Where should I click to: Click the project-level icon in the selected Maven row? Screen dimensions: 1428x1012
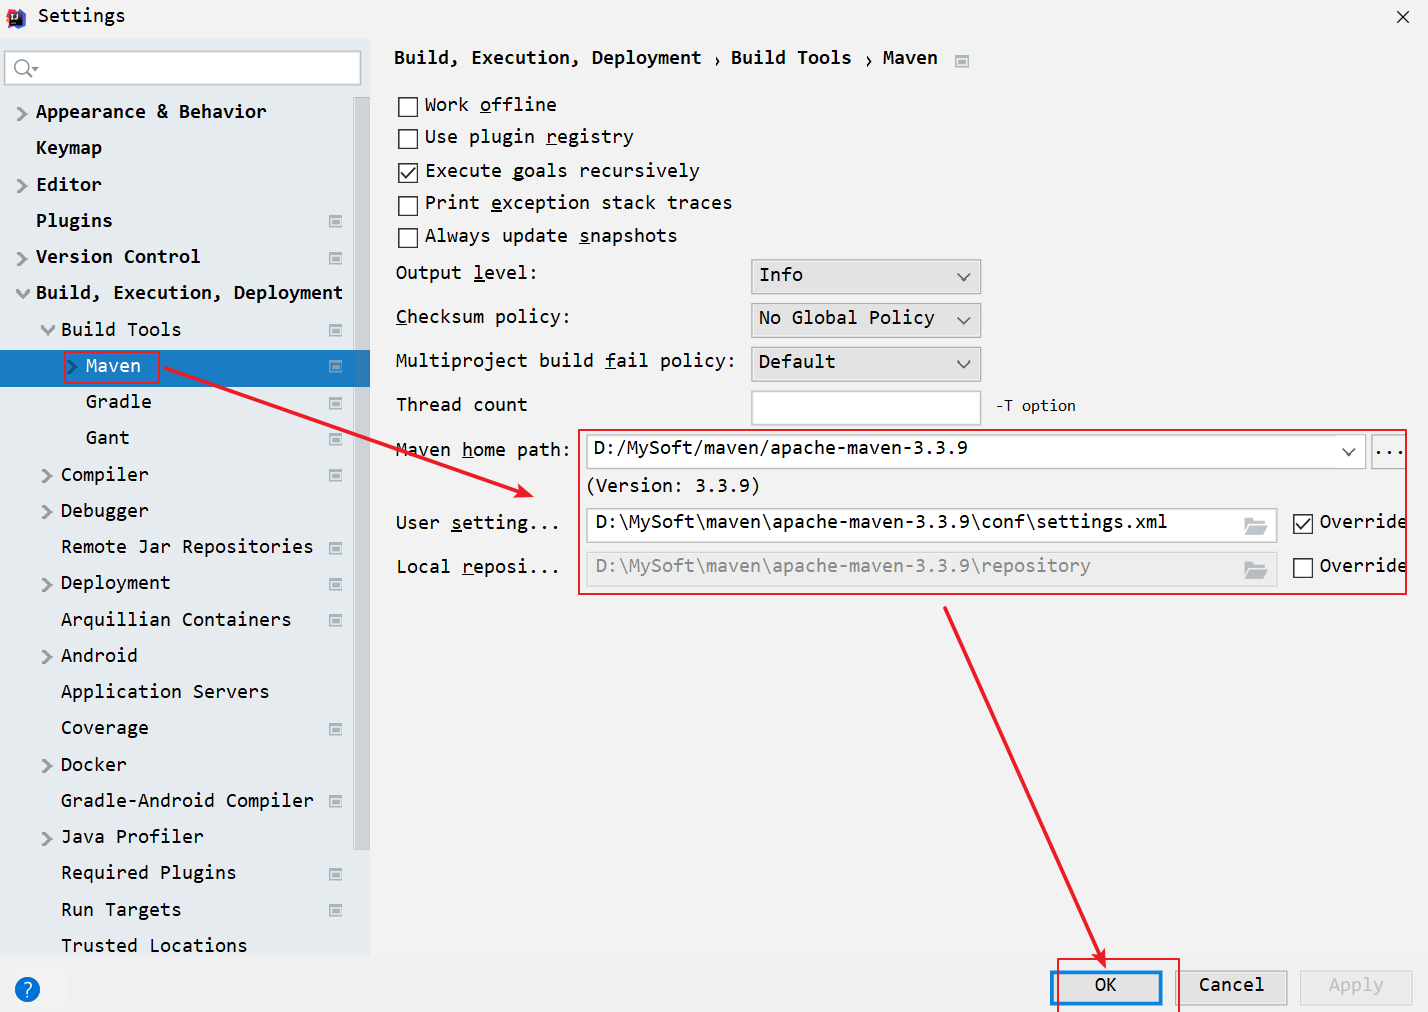[336, 367]
